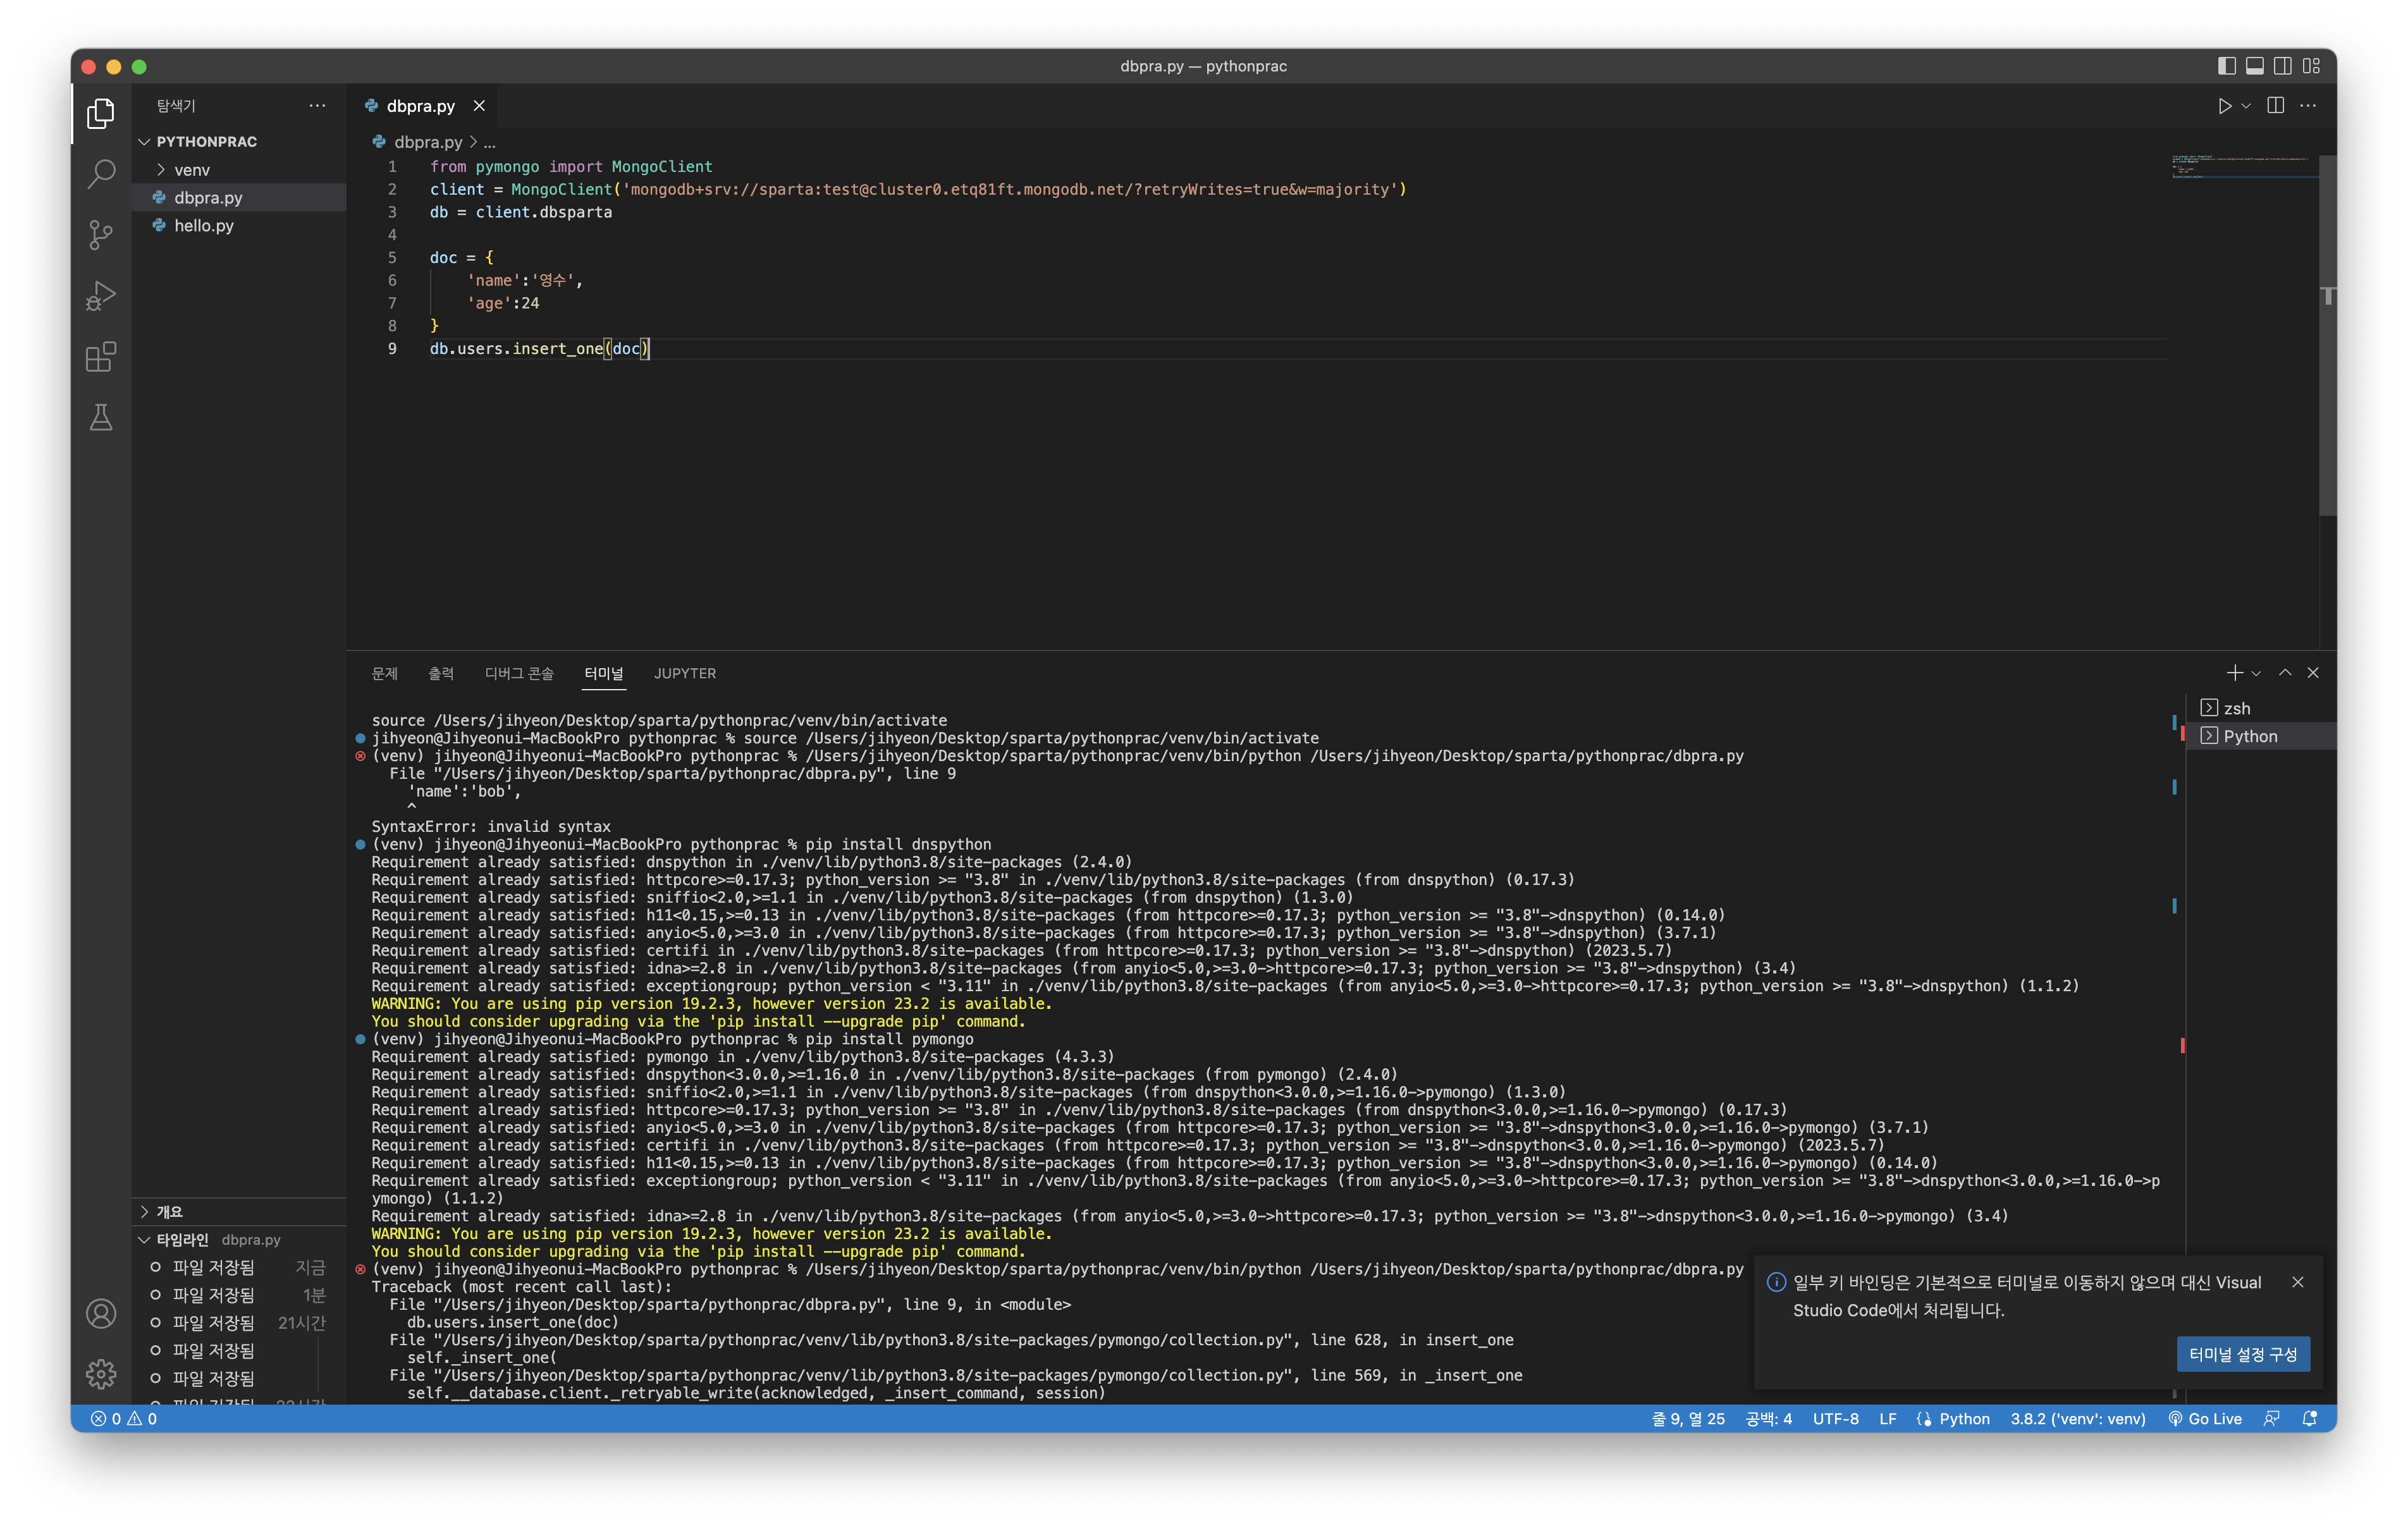Viewport: 2408px width, 1526px height.
Task: Open the Search view
Action: 101,174
